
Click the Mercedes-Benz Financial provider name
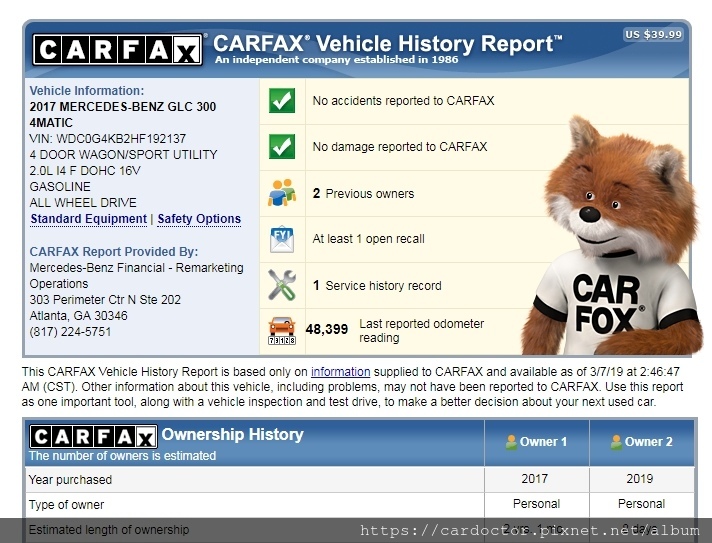[x=136, y=276]
